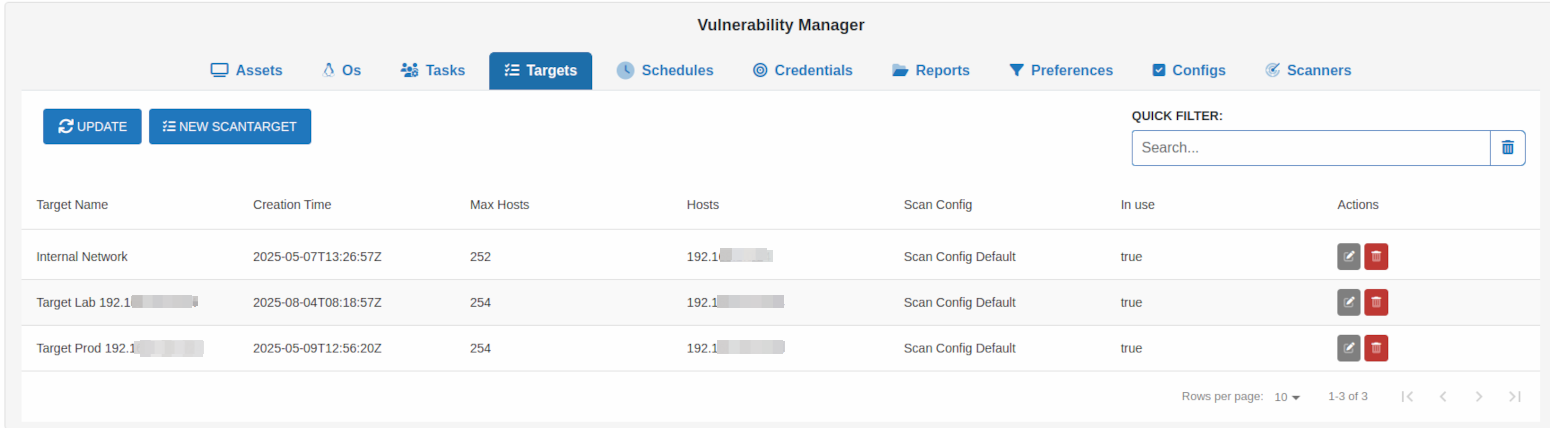Switch to the Scanners tab
The height and width of the screenshot is (428, 1550).
1307,71
